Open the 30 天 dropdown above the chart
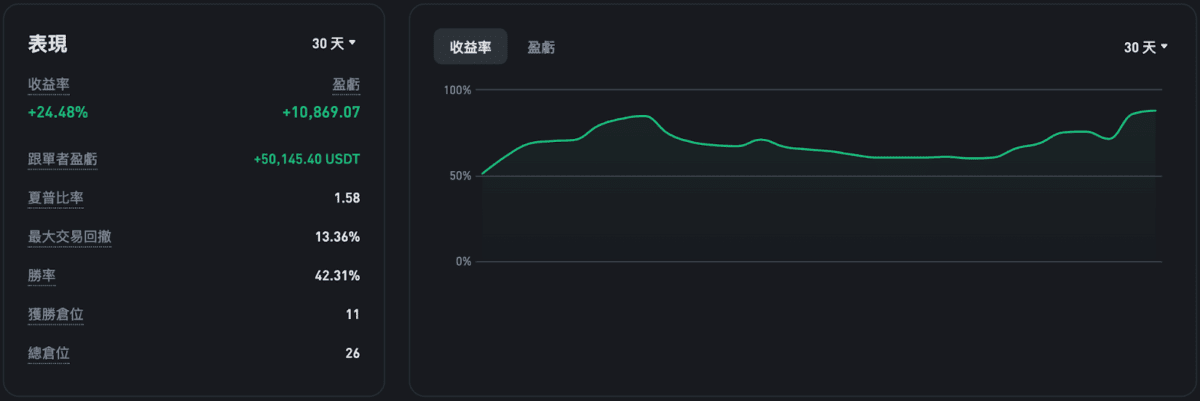The height and width of the screenshot is (401, 1200). [x=1146, y=47]
